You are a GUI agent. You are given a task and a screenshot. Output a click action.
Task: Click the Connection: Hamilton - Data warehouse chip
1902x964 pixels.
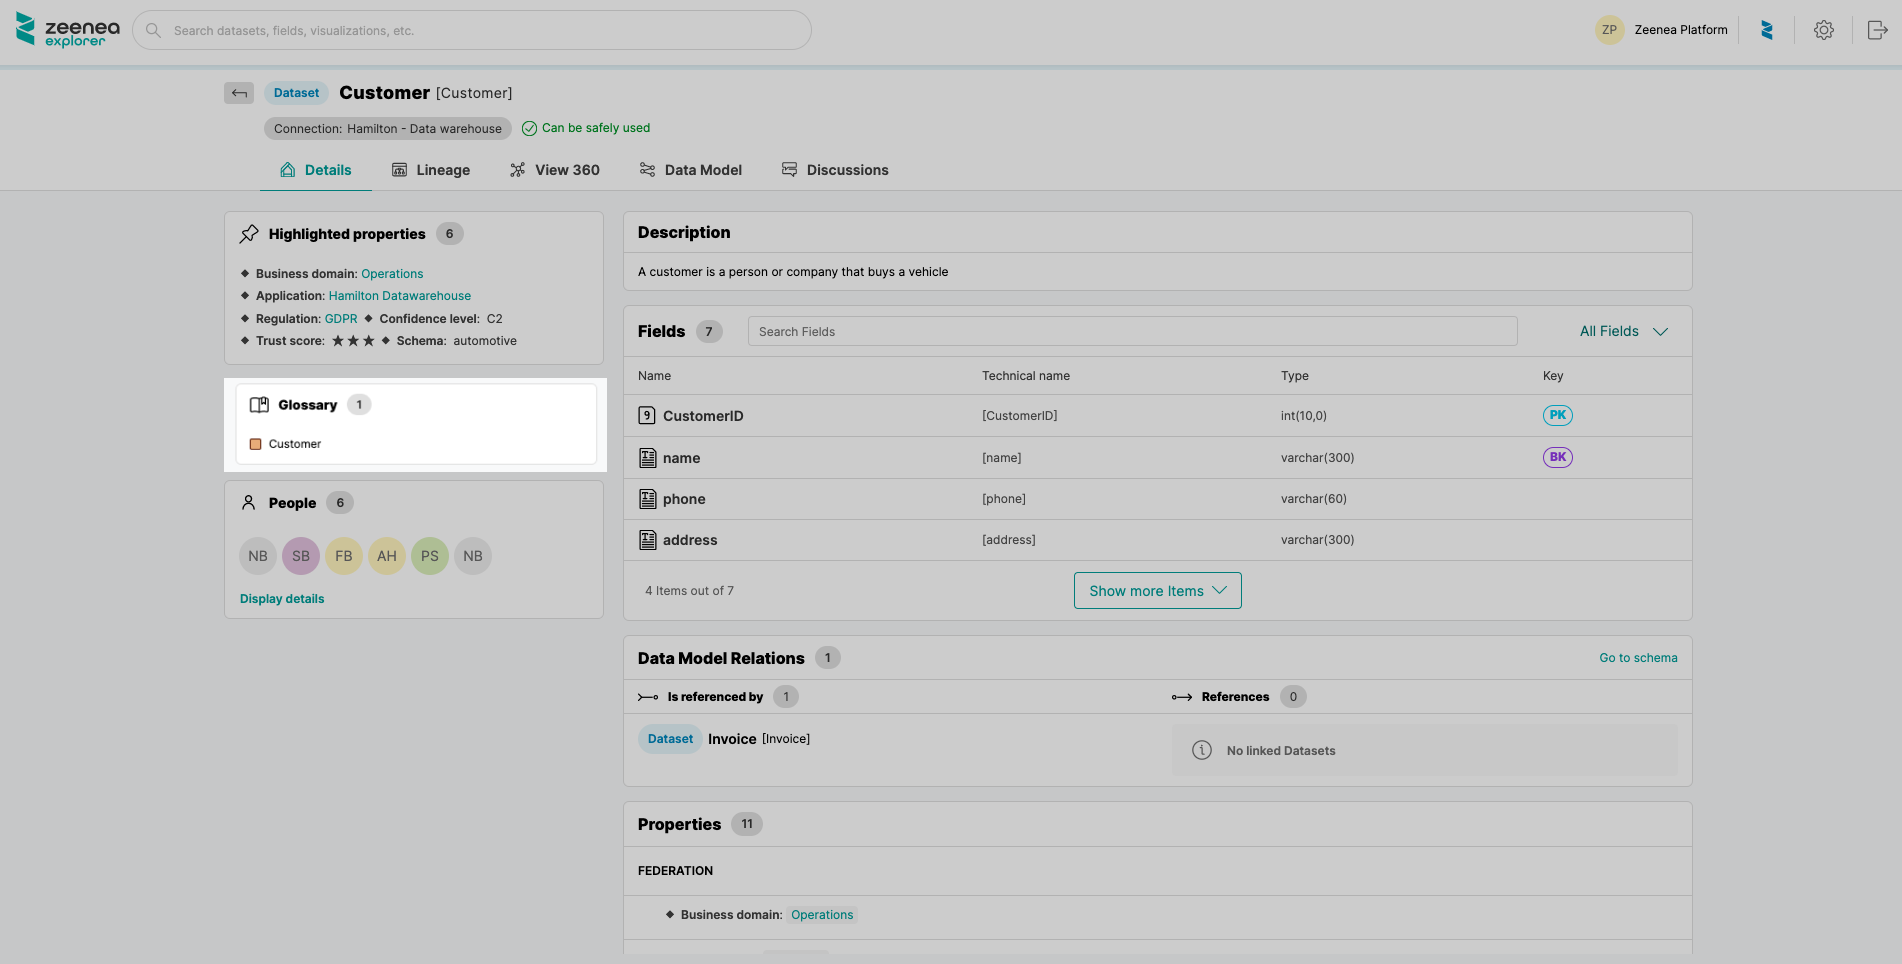pos(388,128)
